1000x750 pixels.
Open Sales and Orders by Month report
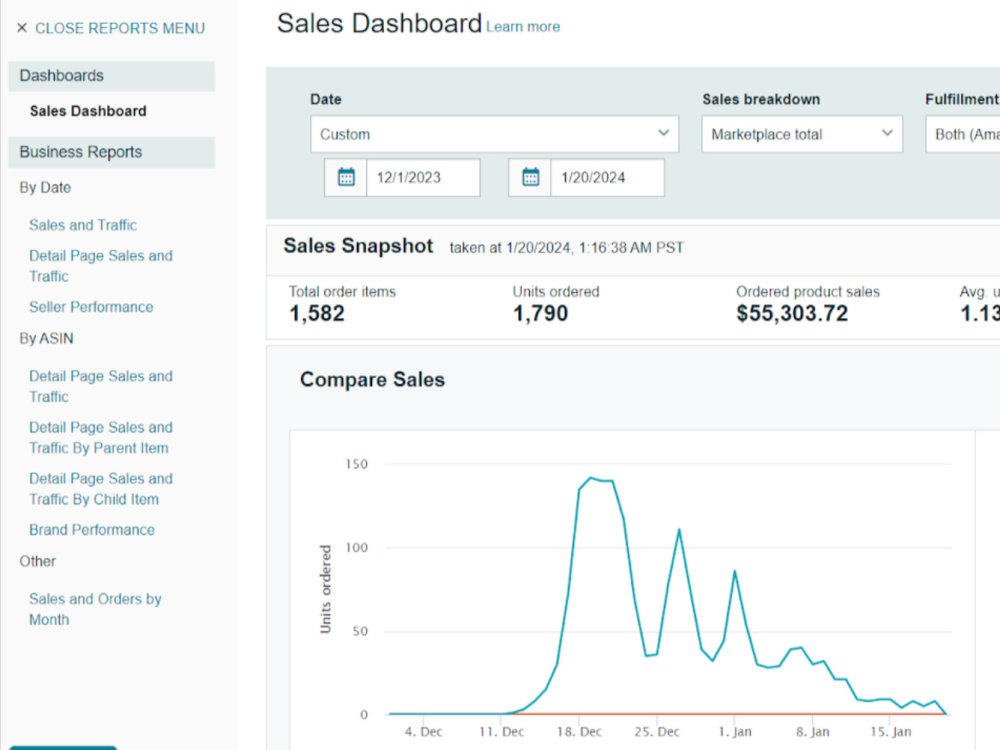(x=95, y=609)
